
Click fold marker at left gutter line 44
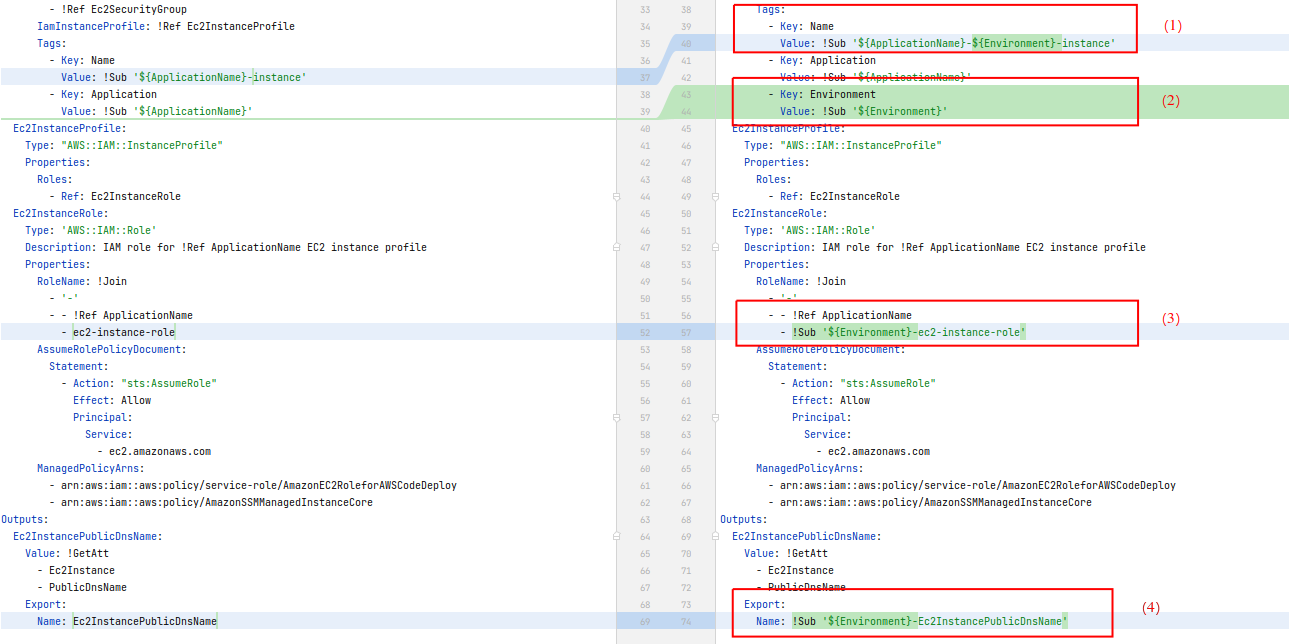(x=616, y=196)
